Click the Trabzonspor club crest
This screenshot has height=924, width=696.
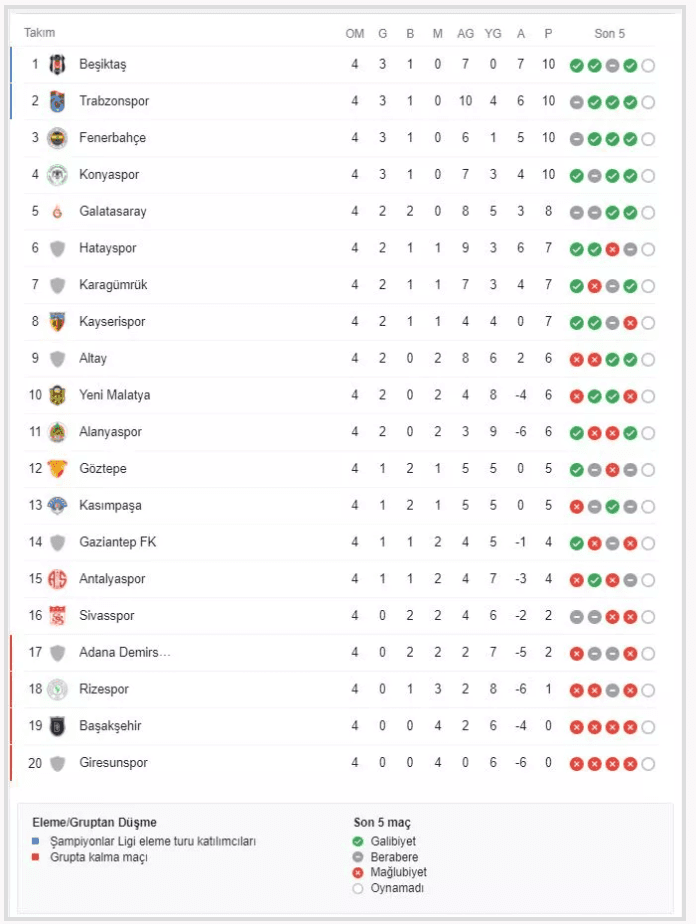click(x=57, y=101)
